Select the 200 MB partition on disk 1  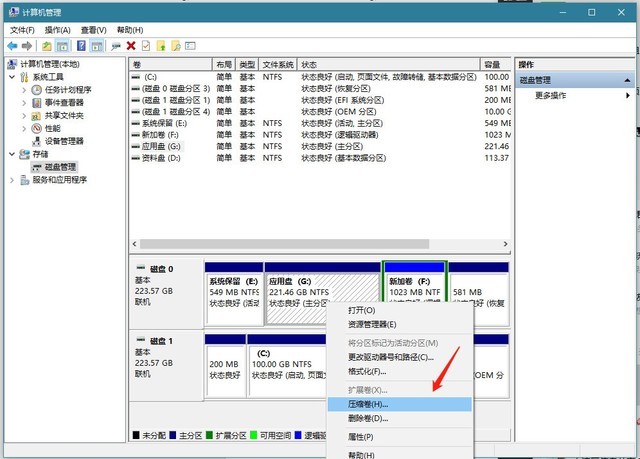(225, 366)
